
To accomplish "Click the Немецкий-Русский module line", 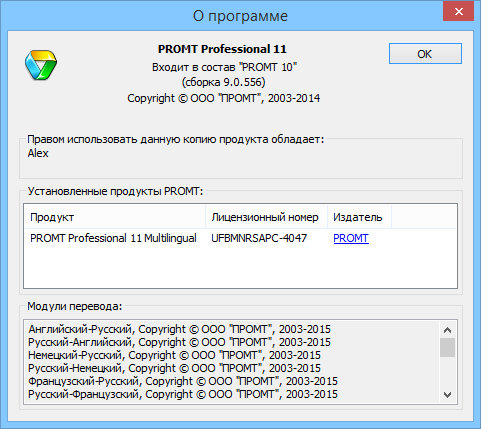I will point(174,355).
